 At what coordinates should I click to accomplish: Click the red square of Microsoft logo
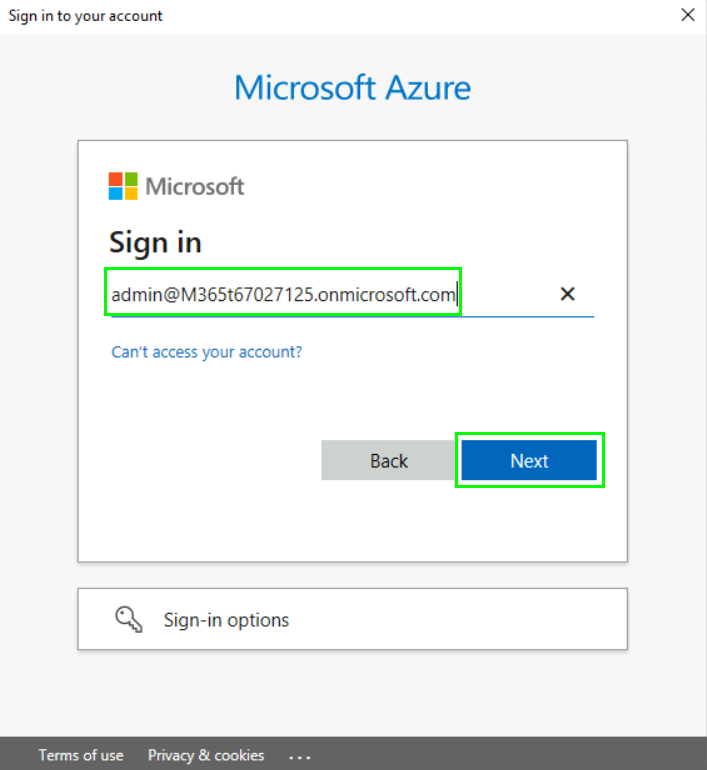pos(115,179)
